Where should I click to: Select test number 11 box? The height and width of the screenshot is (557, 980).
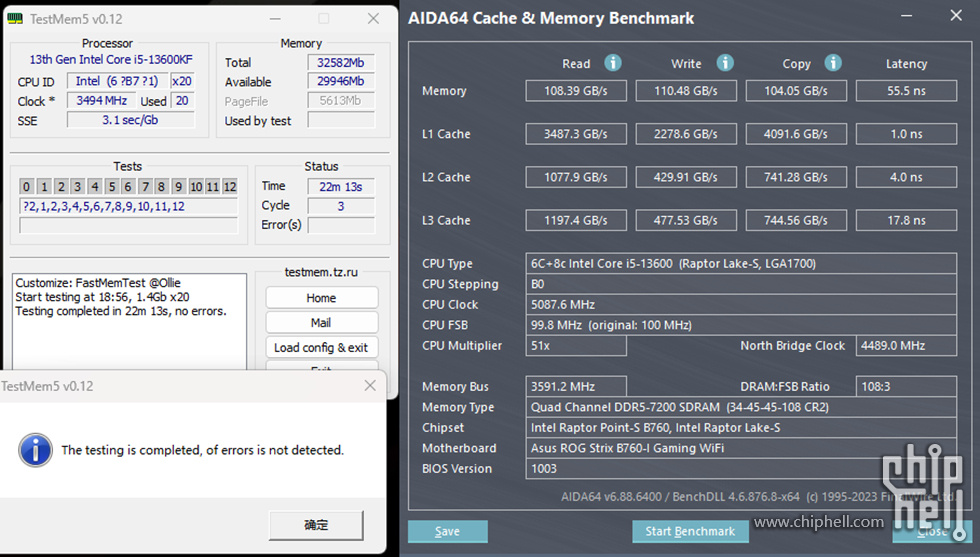coord(212,186)
